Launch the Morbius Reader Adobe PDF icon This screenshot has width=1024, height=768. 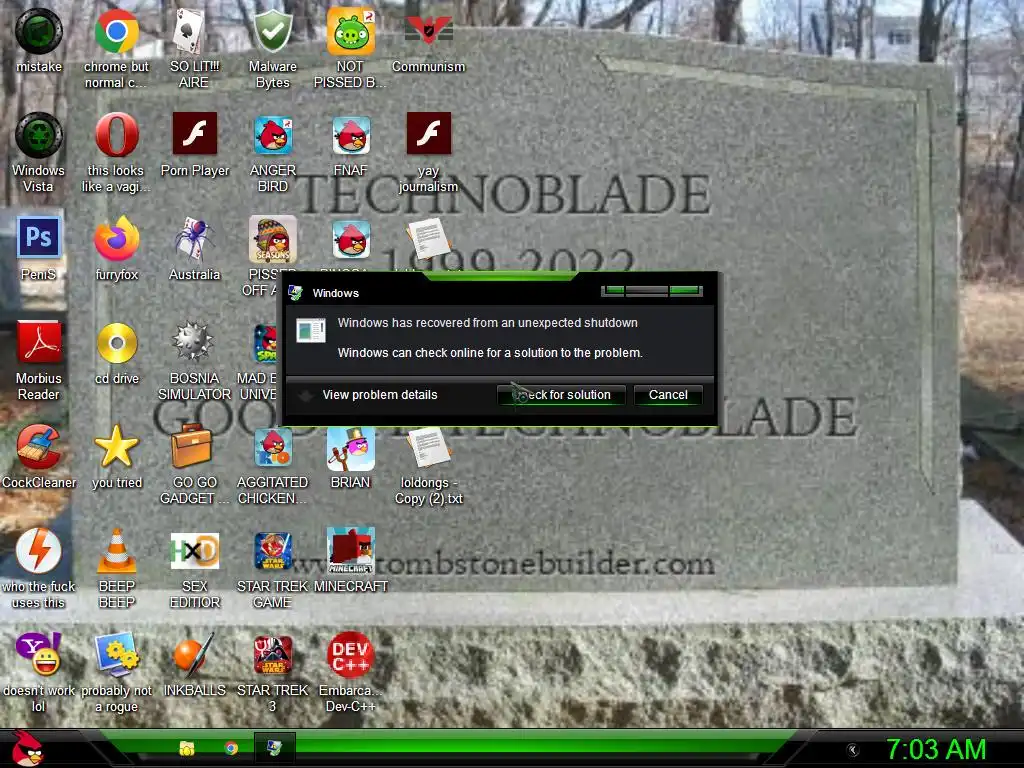39,342
